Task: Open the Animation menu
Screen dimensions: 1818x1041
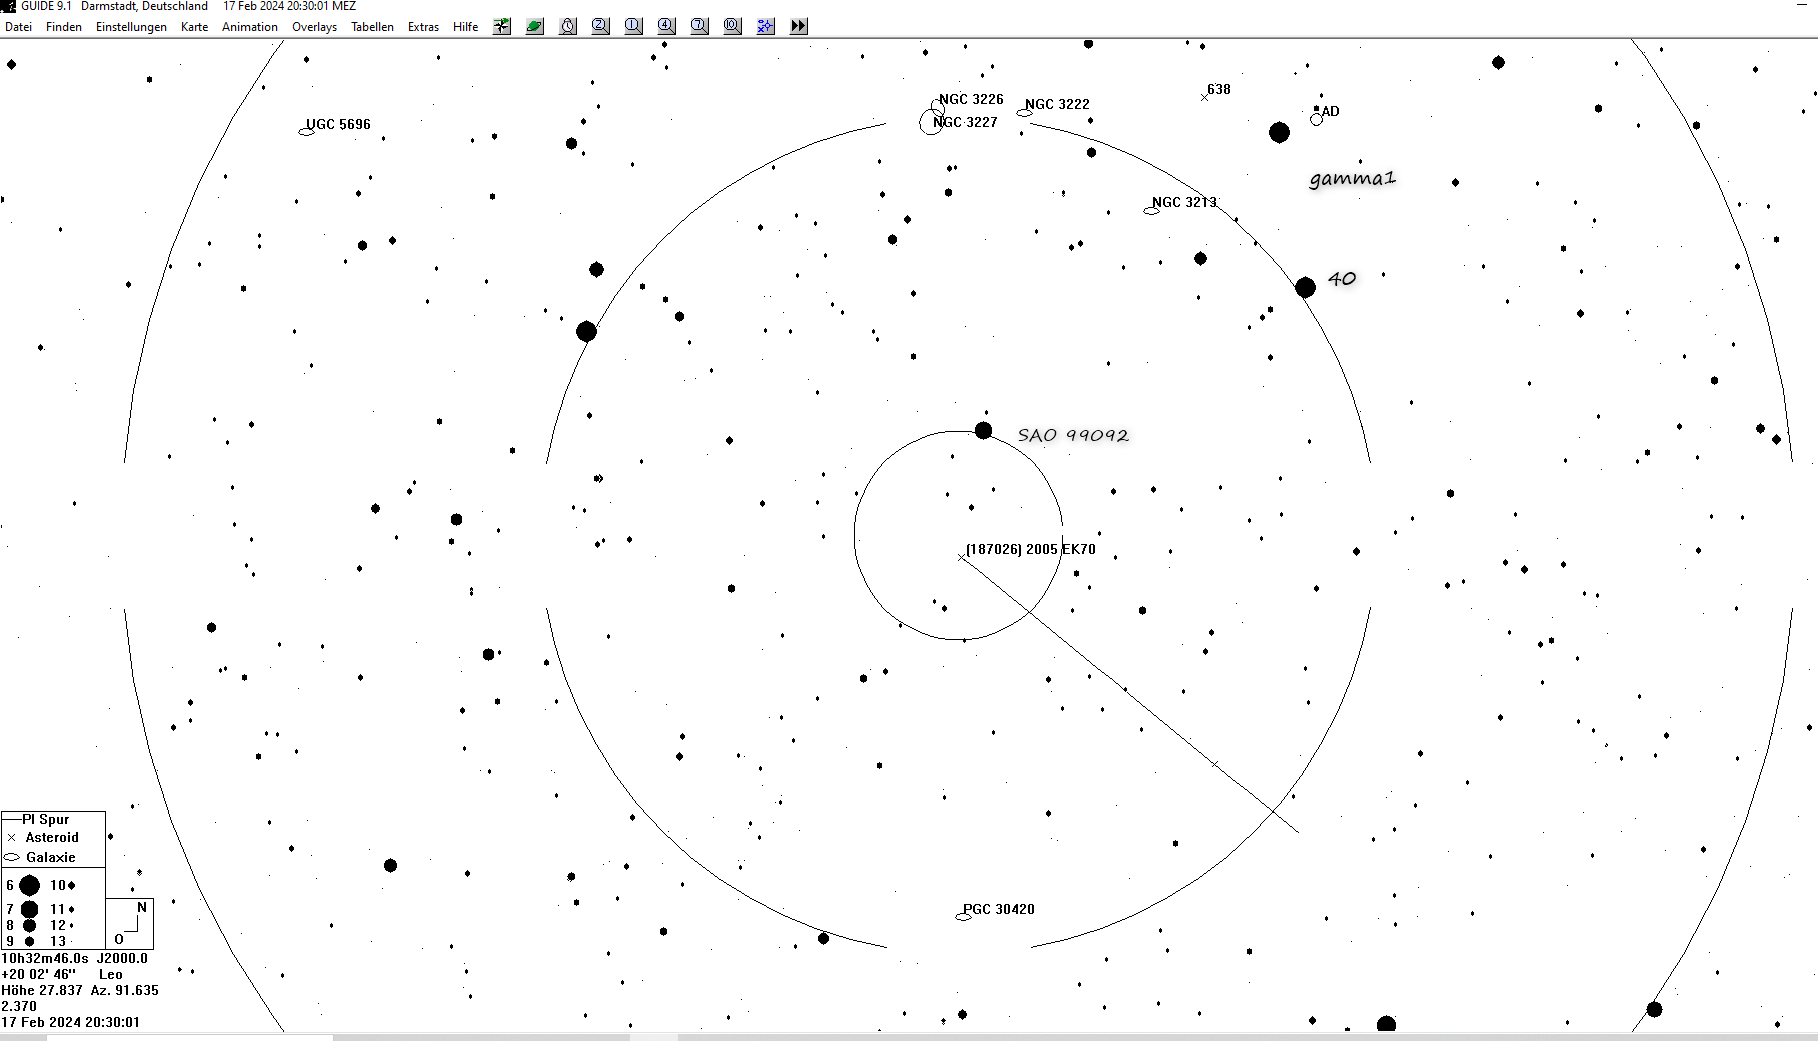Action: [250, 27]
